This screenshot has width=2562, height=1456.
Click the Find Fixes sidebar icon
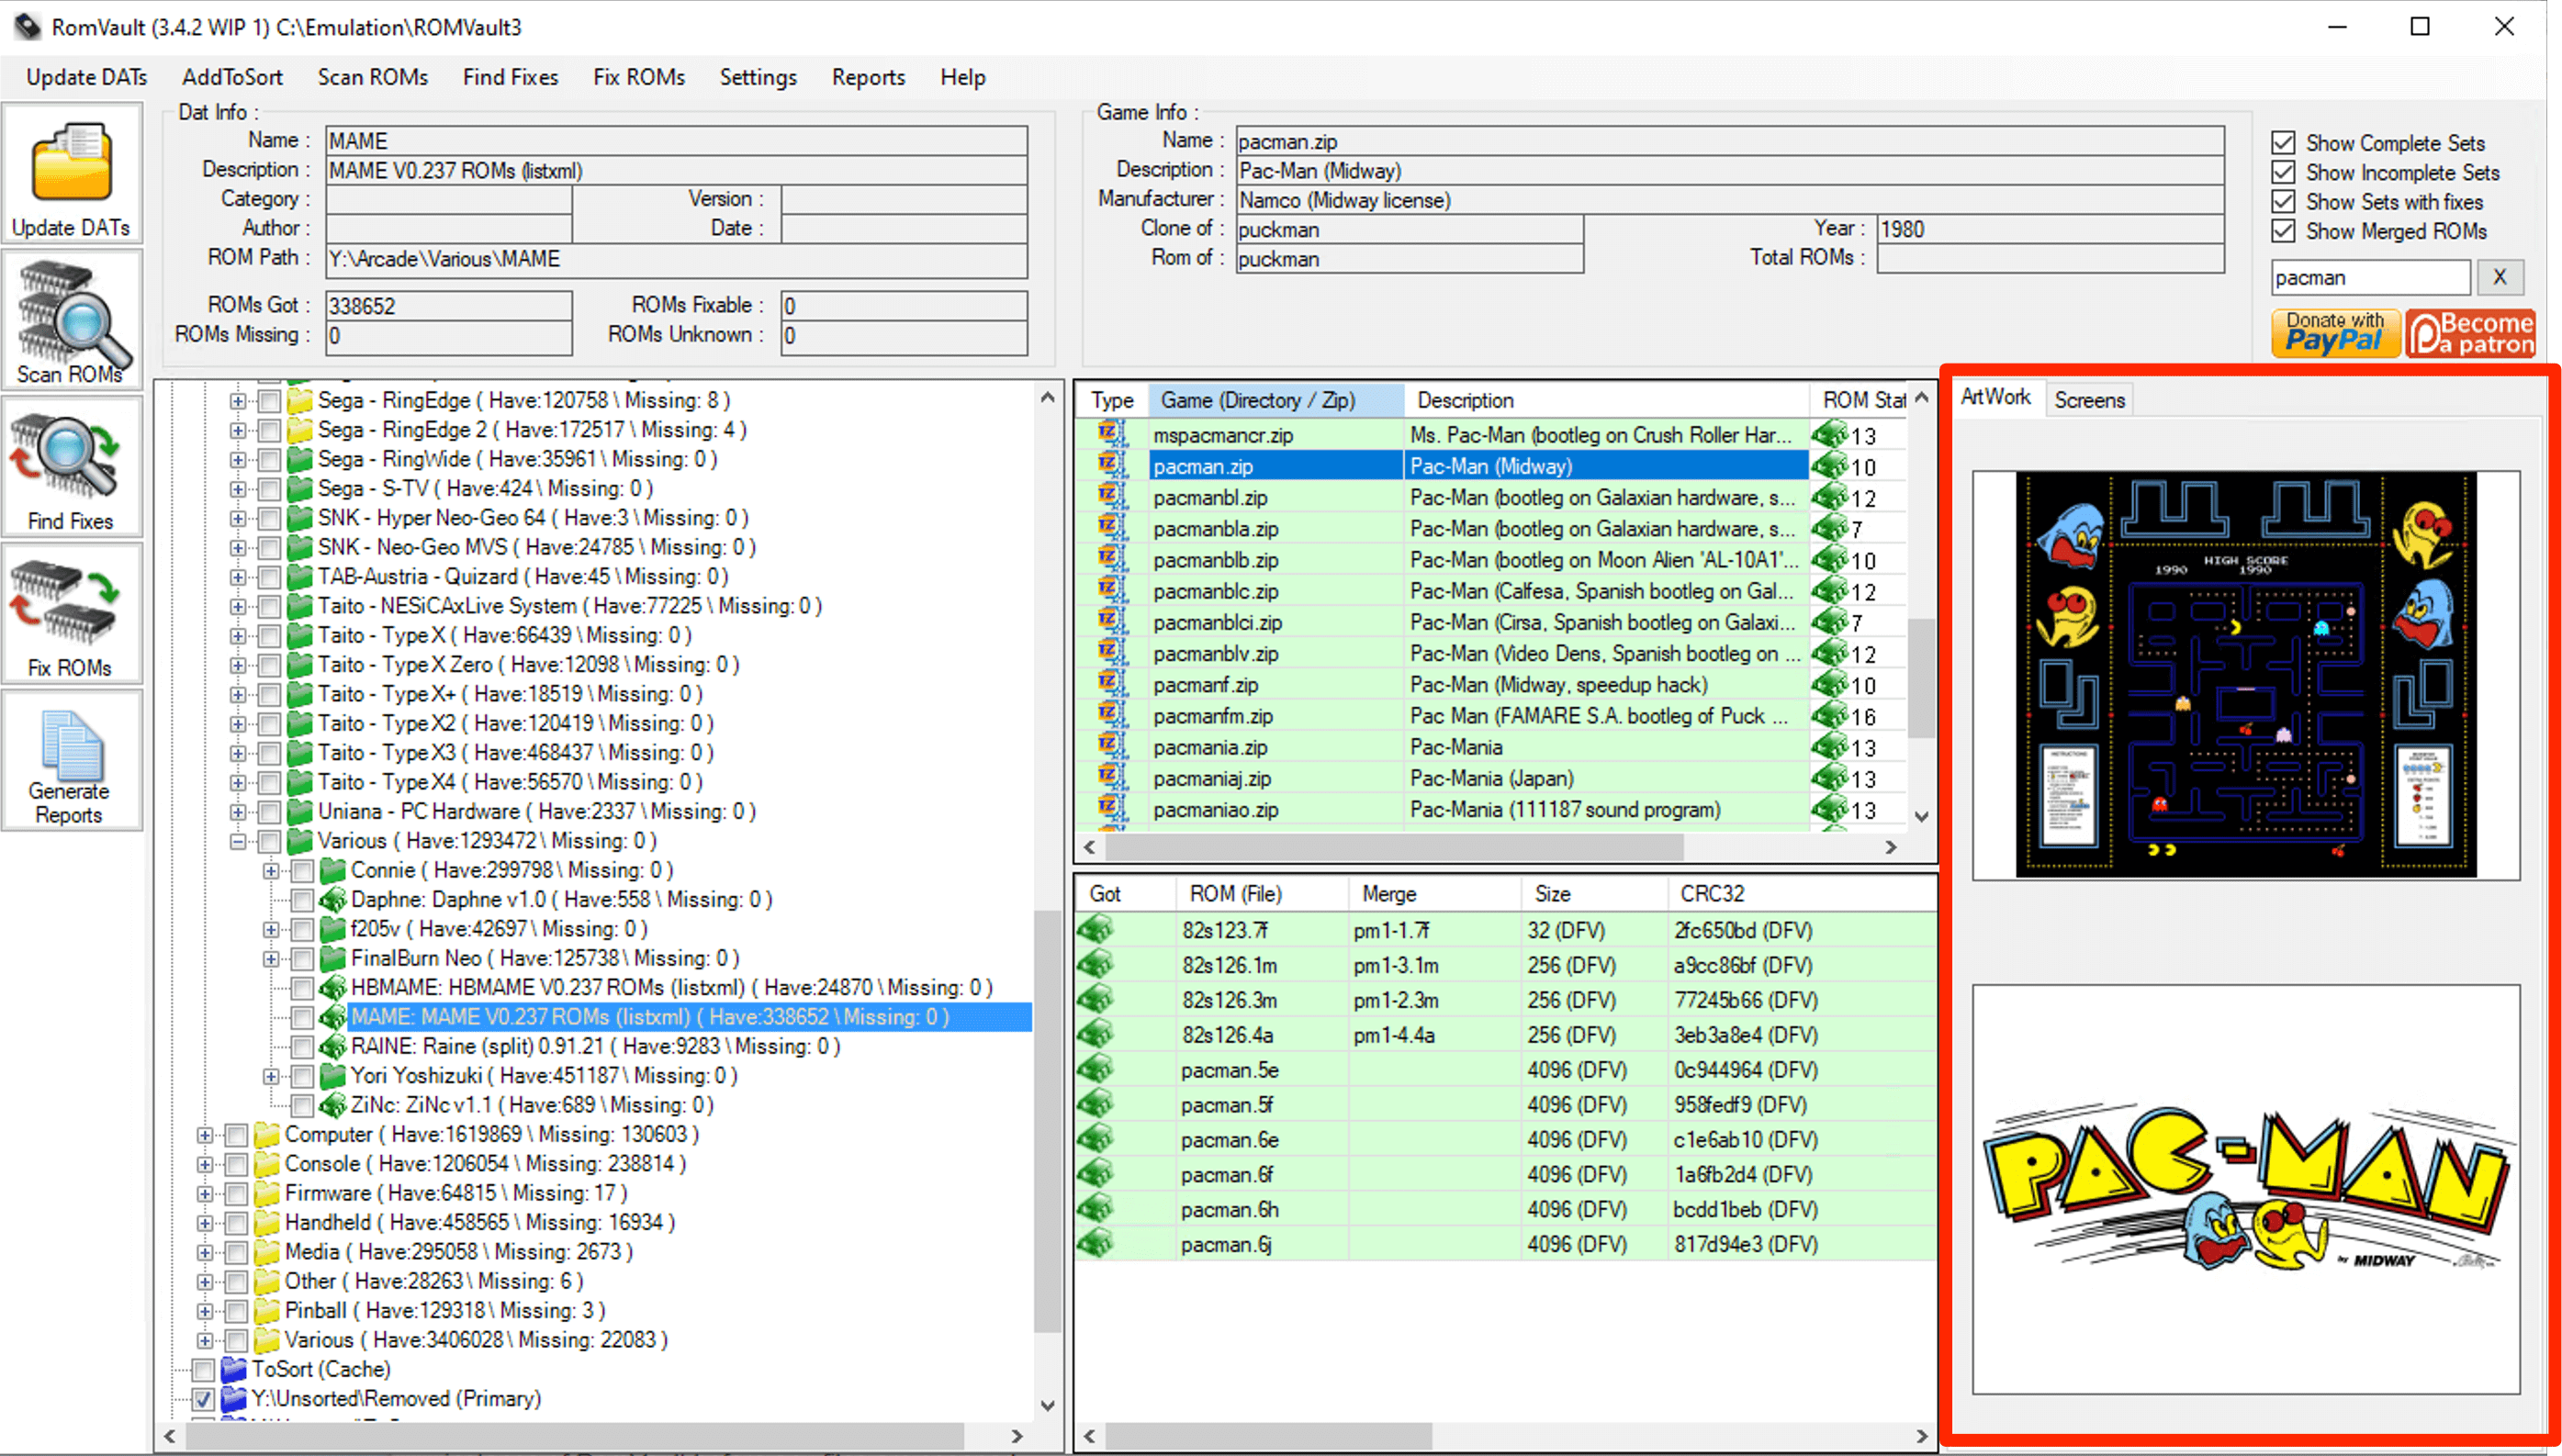[66, 457]
